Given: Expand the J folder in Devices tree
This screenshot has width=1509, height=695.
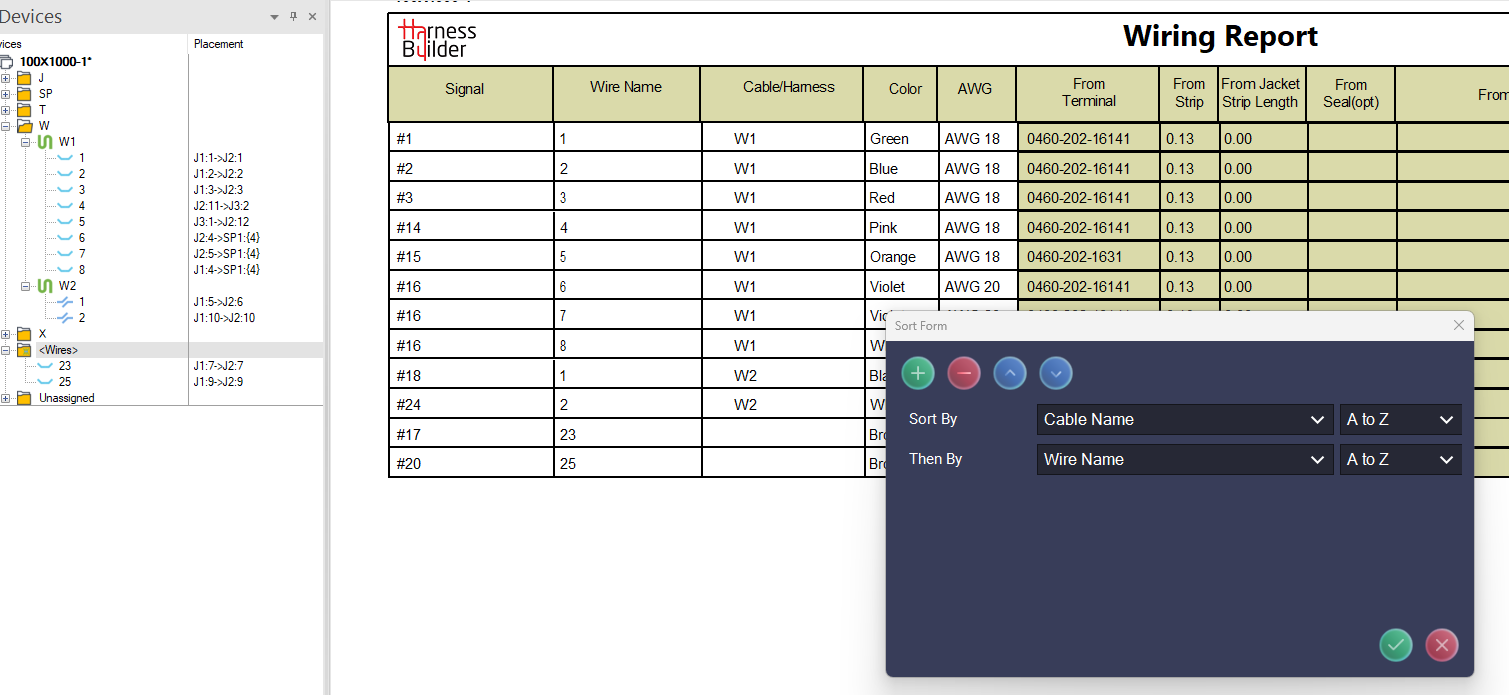Looking at the screenshot, I should [x=6, y=78].
